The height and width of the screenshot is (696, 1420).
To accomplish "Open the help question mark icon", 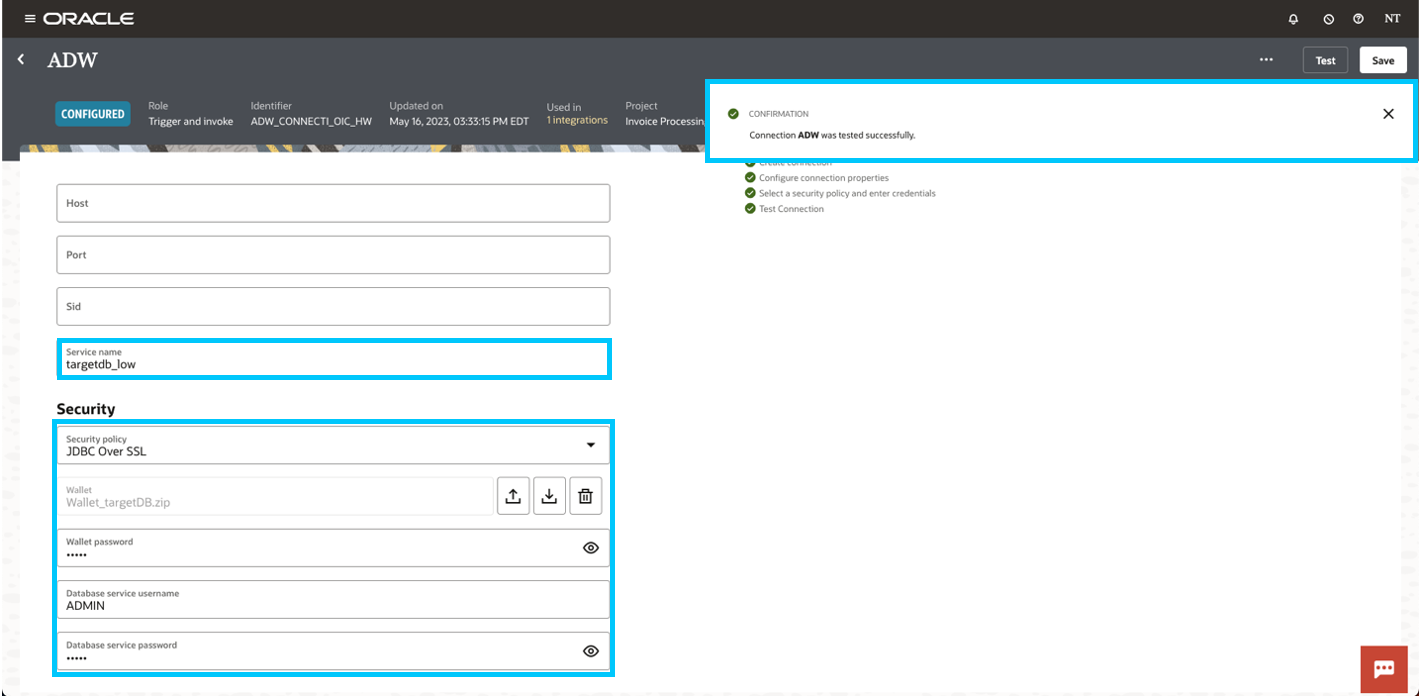I will [1358, 19].
